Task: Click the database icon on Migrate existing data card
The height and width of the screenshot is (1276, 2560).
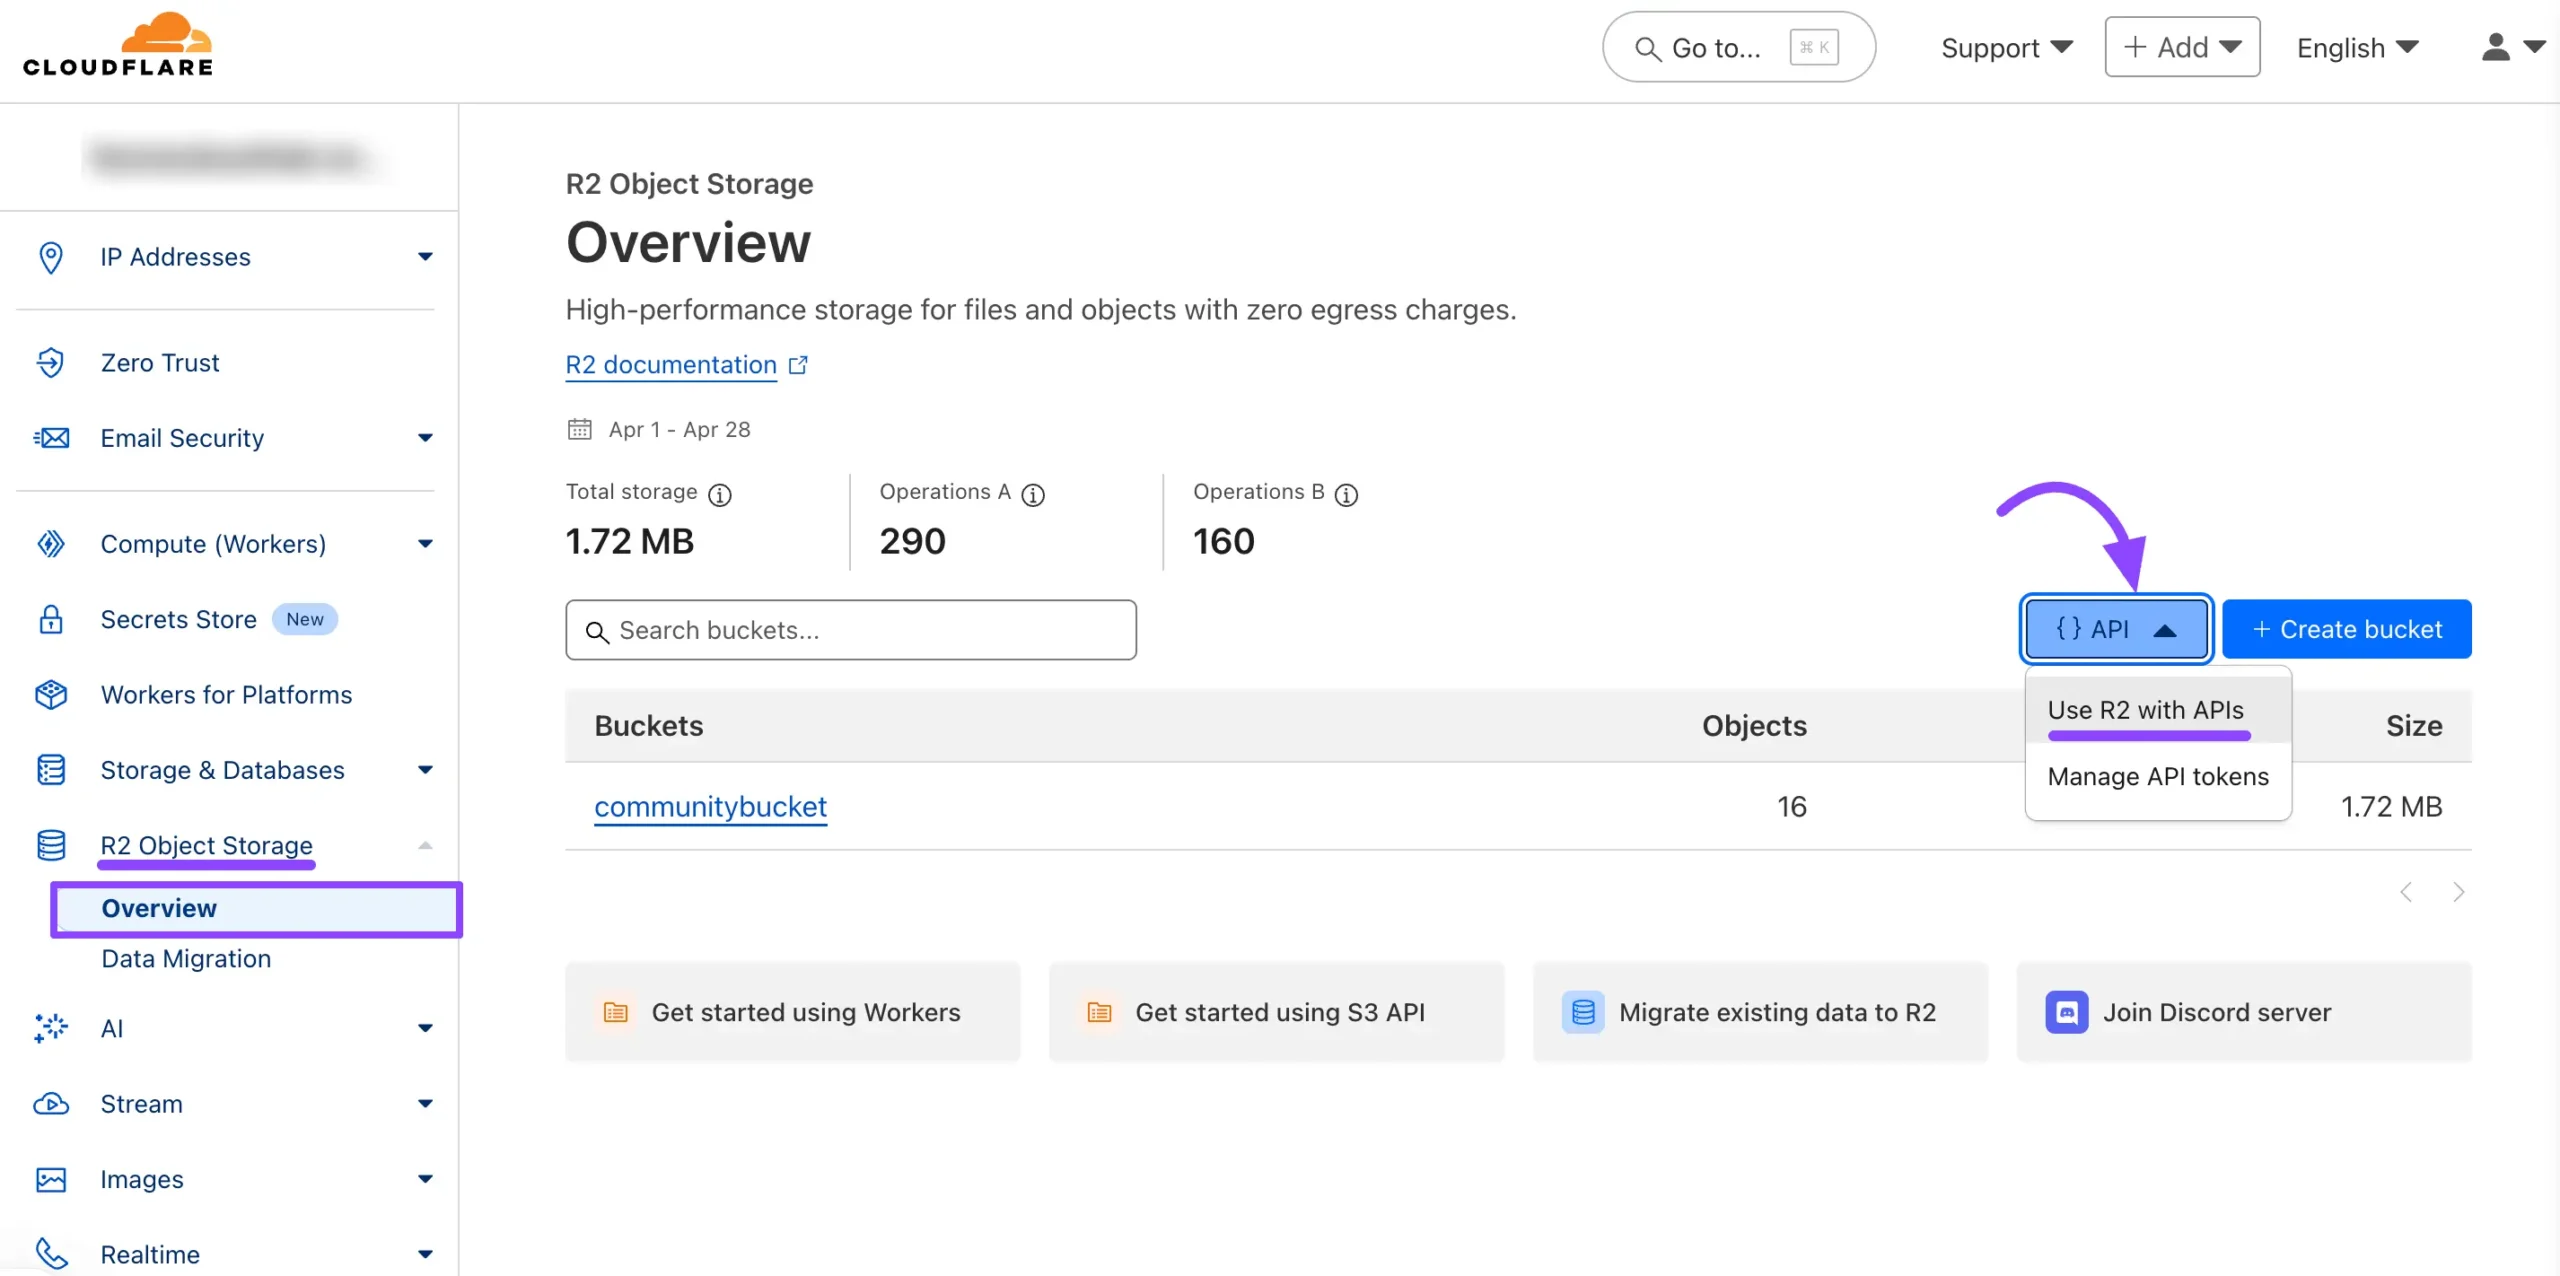Action: 1583,1012
